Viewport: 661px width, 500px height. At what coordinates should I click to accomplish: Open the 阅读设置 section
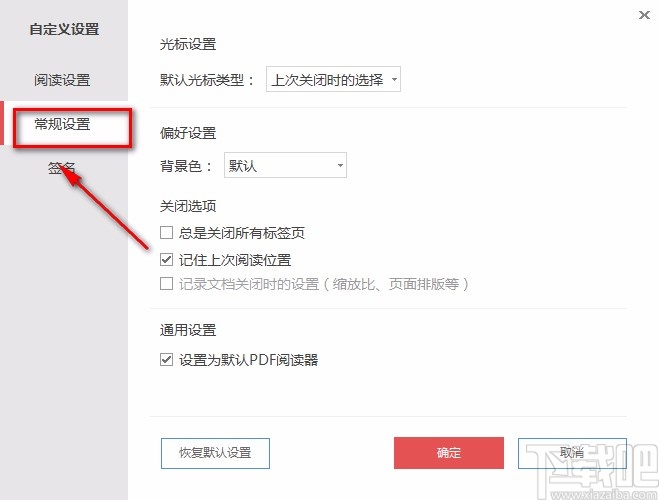[62, 80]
